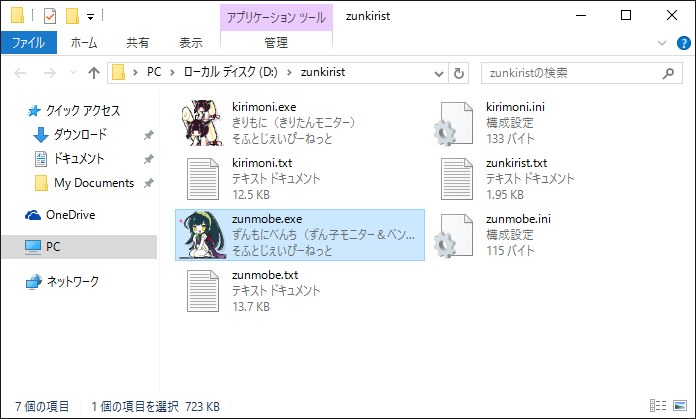Screen dimensions: 696x419
Task: Open the Customize Quick Access Toolbar dropdown
Action: pyautogui.click(x=90, y=17)
